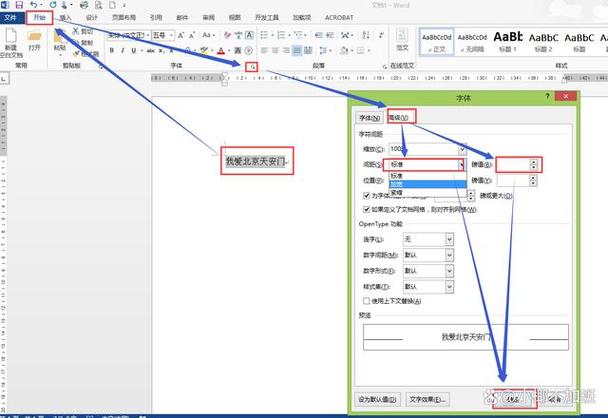Toggle Bold formatting
This screenshot has width=608, height=418.
pos(112,50)
